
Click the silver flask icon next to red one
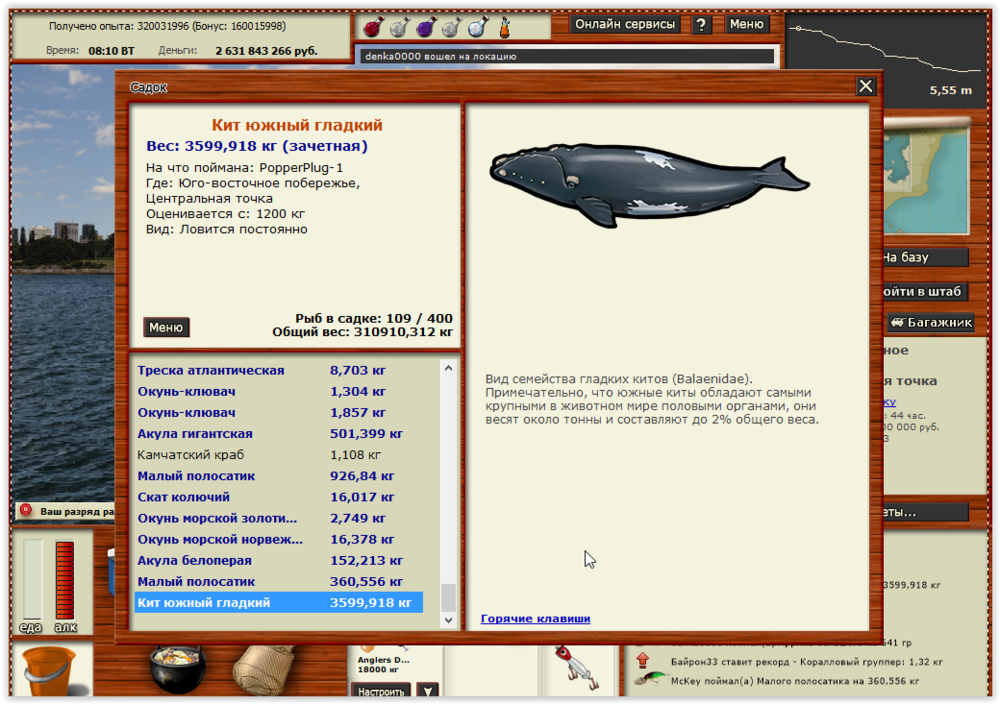coord(398,27)
